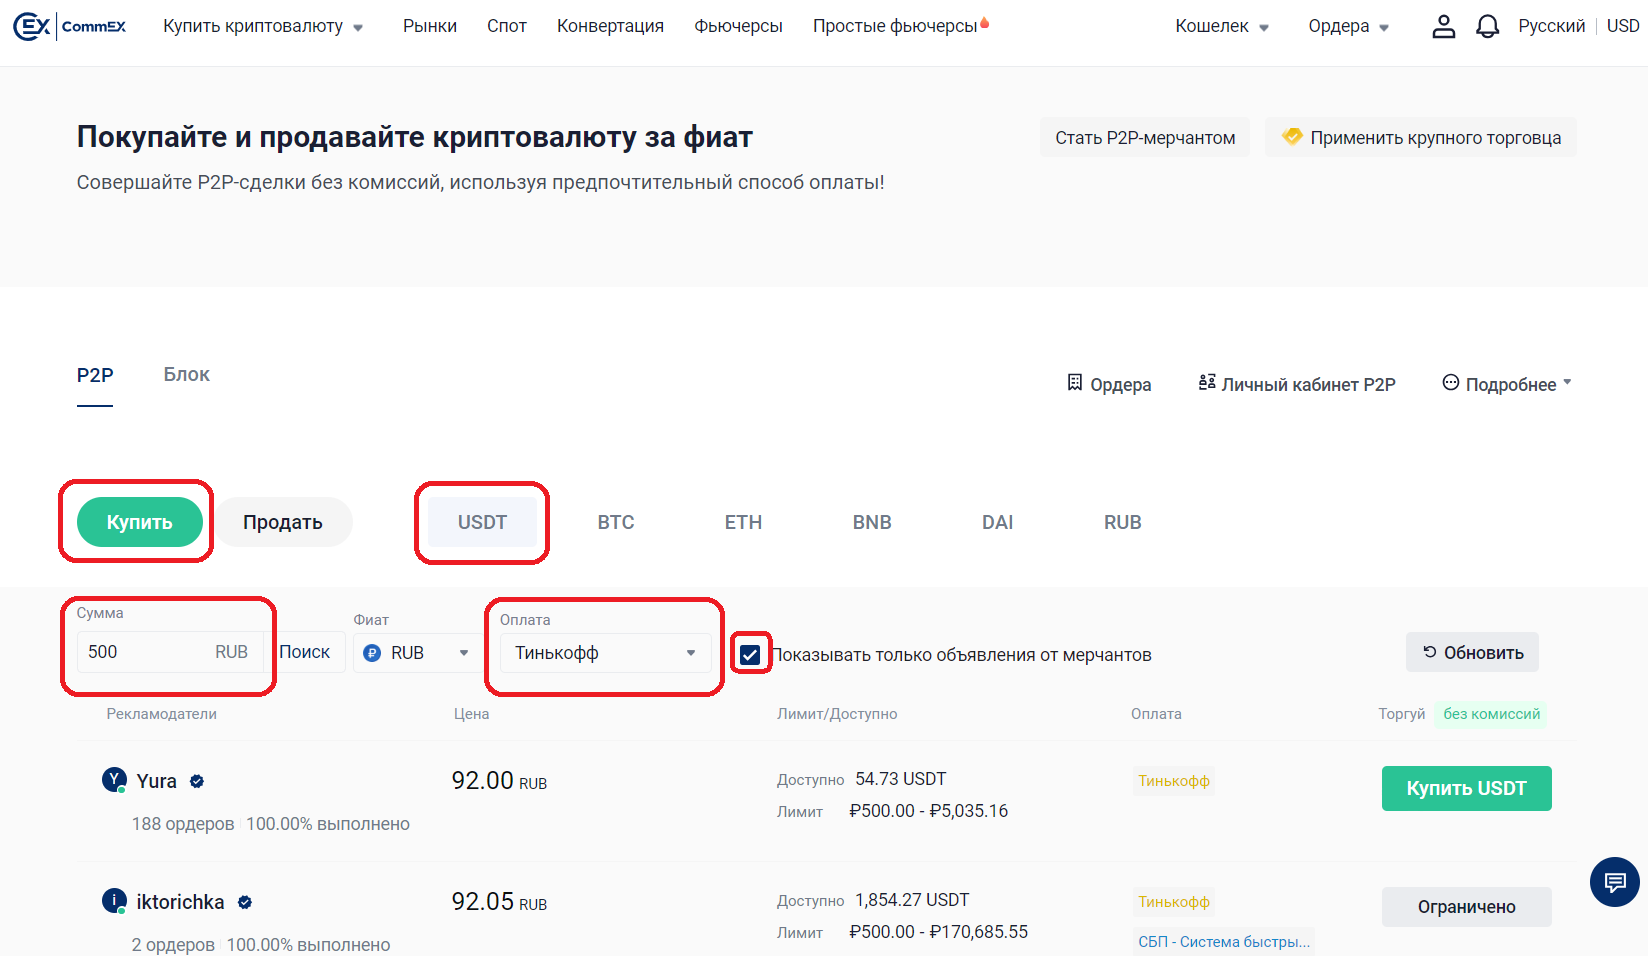The width and height of the screenshot is (1648, 956).
Task: Expand the Кошелек wallet menu
Action: coord(1221,26)
